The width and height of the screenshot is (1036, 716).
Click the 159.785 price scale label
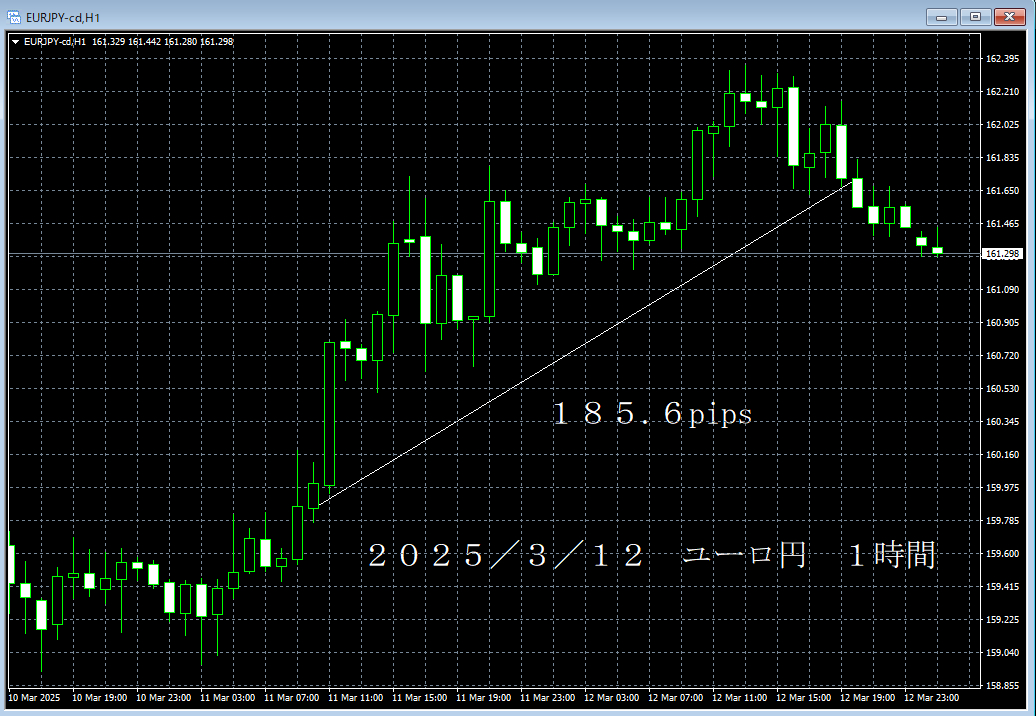pos(1002,520)
